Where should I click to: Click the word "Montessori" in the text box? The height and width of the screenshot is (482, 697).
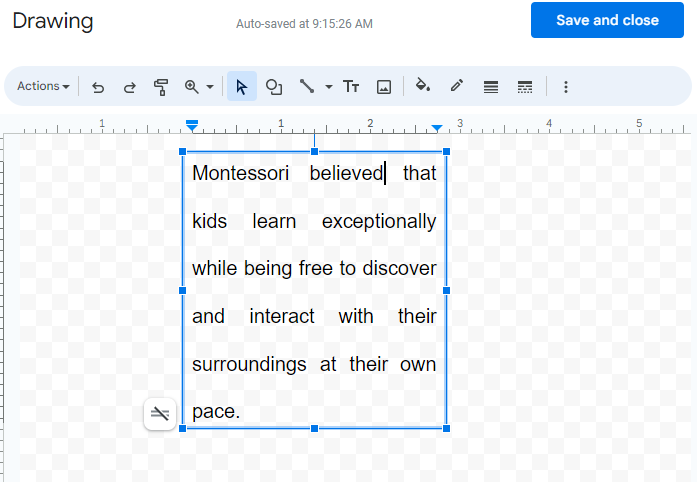pos(240,173)
